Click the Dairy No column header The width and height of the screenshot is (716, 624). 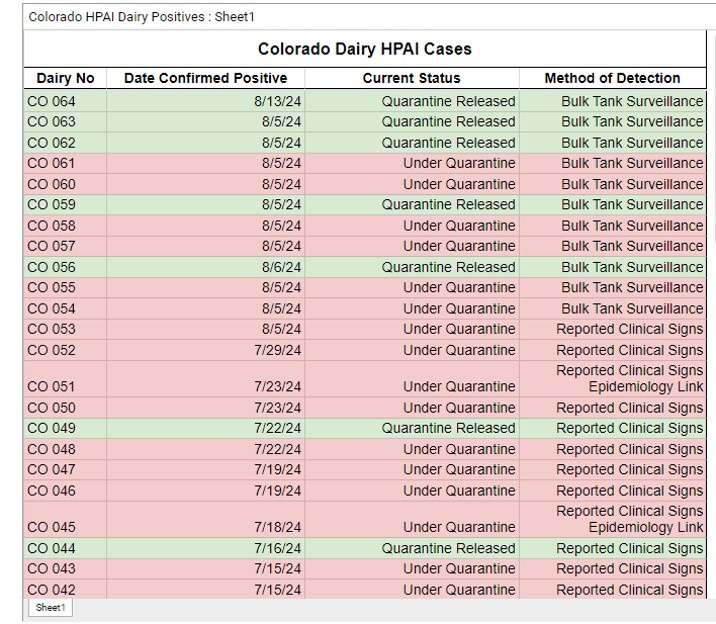click(x=65, y=78)
